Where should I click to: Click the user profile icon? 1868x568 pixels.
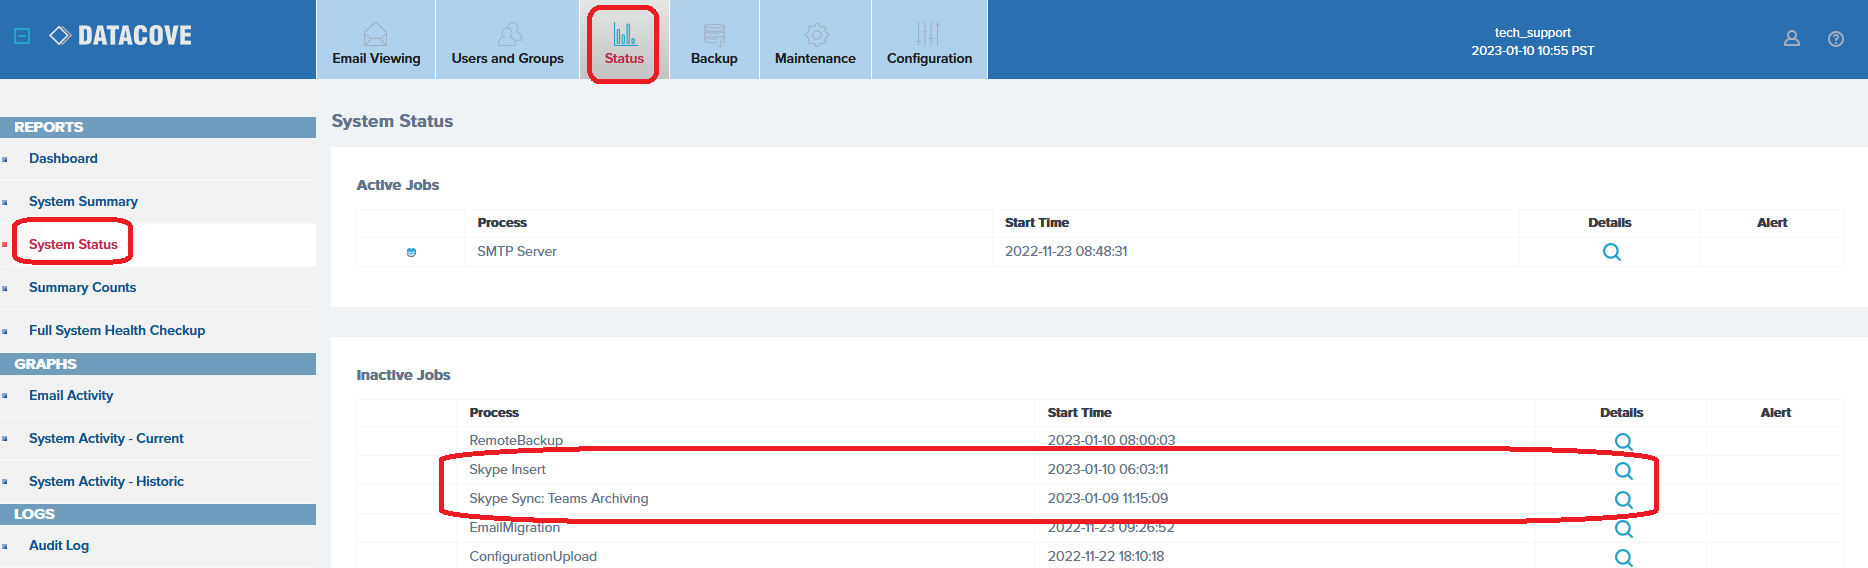pyautogui.click(x=1791, y=39)
